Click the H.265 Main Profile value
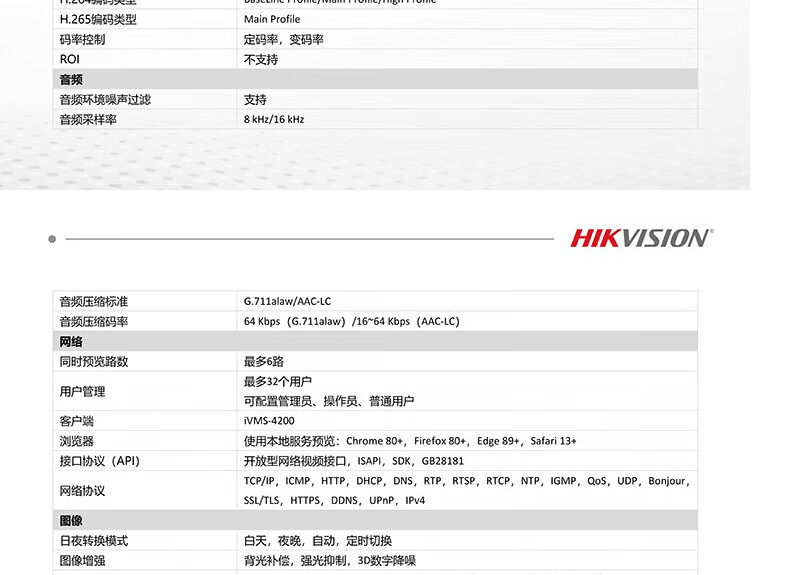 tap(272, 19)
